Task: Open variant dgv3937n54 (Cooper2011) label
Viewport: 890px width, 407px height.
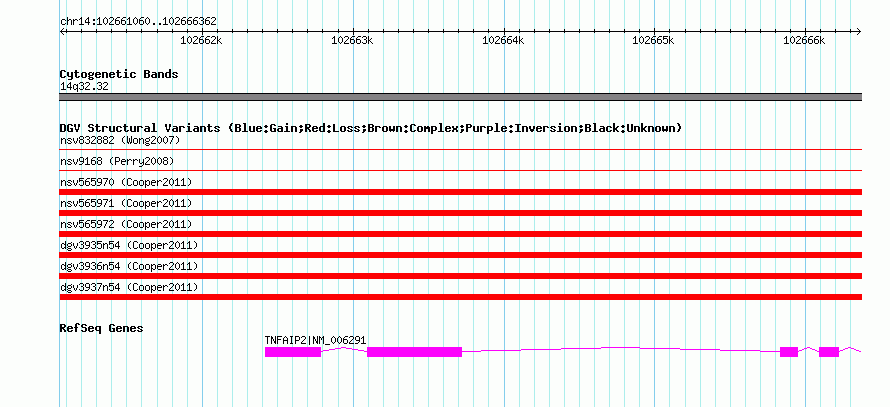Action: pyautogui.click(x=129, y=287)
